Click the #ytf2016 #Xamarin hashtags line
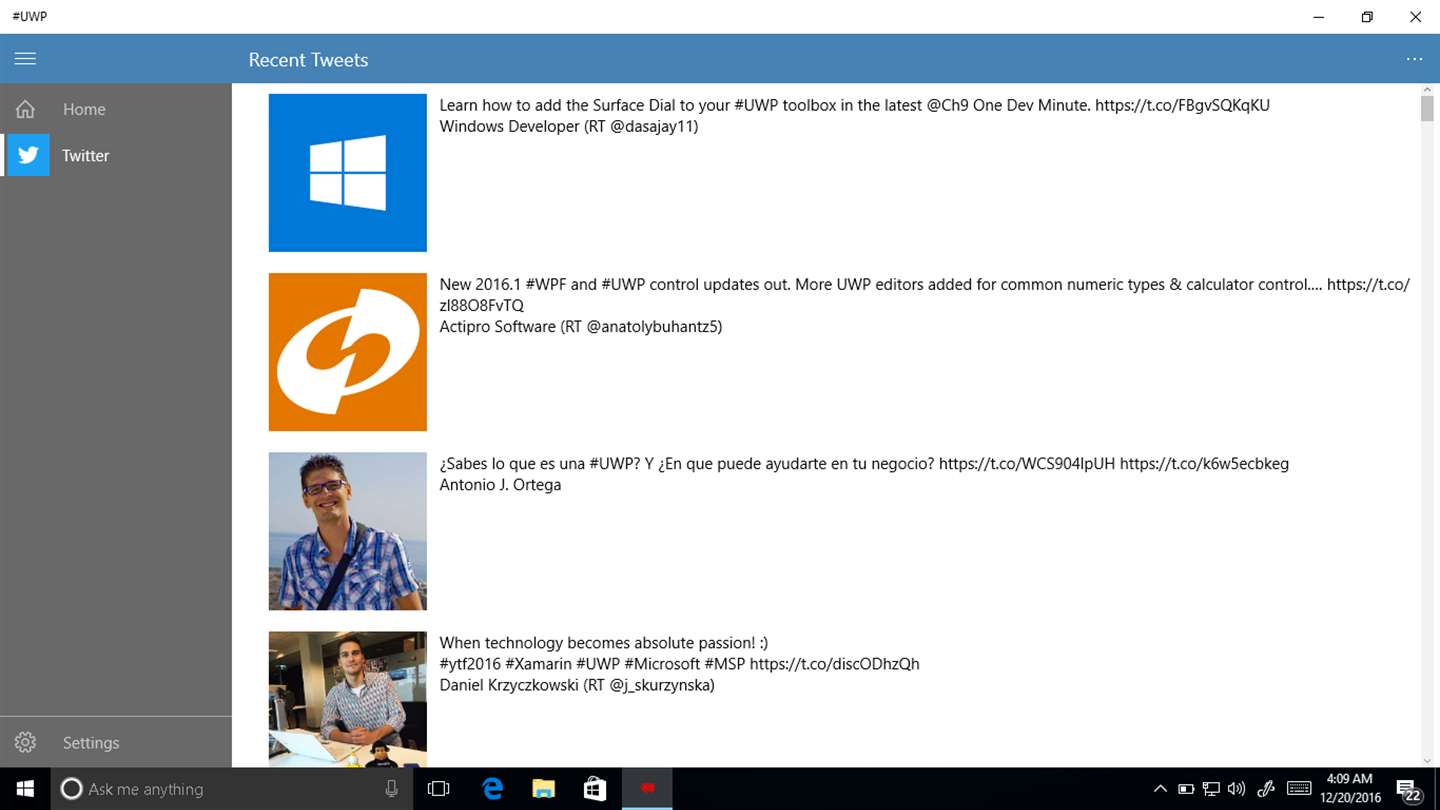 pyautogui.click(x=680, y=663)
